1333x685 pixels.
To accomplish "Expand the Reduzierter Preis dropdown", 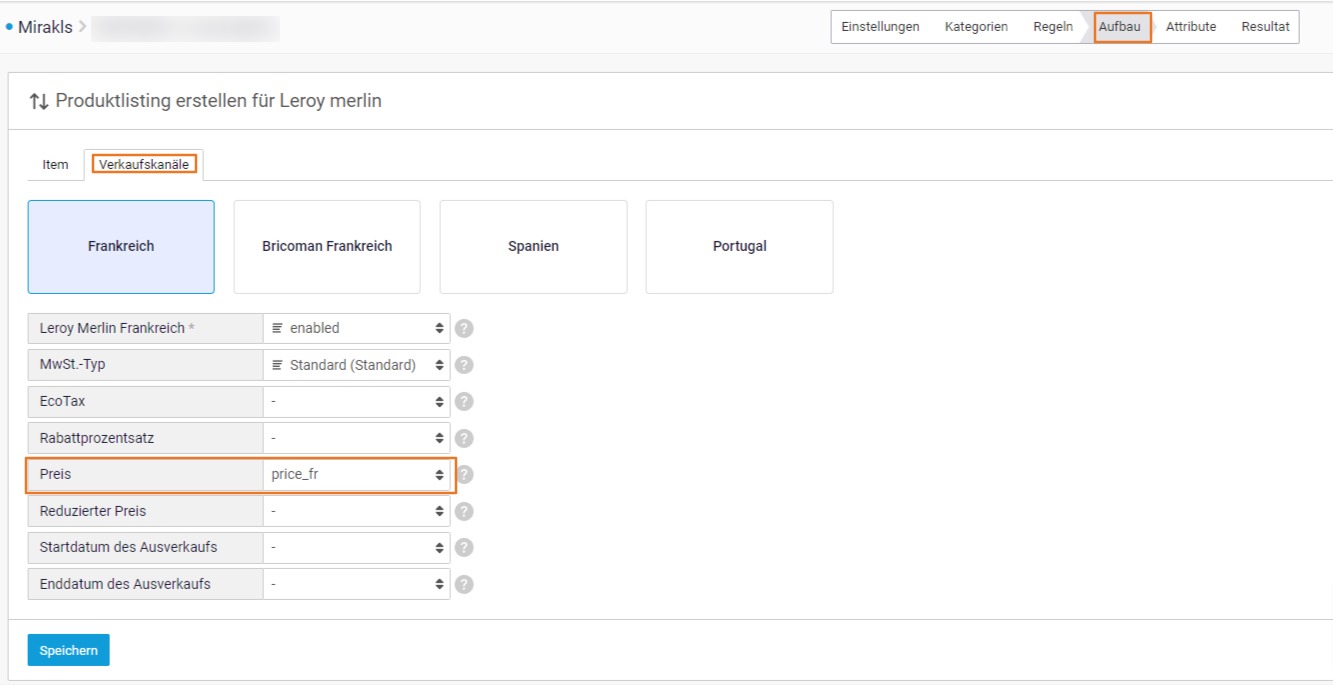I will (x=357, y=511).
